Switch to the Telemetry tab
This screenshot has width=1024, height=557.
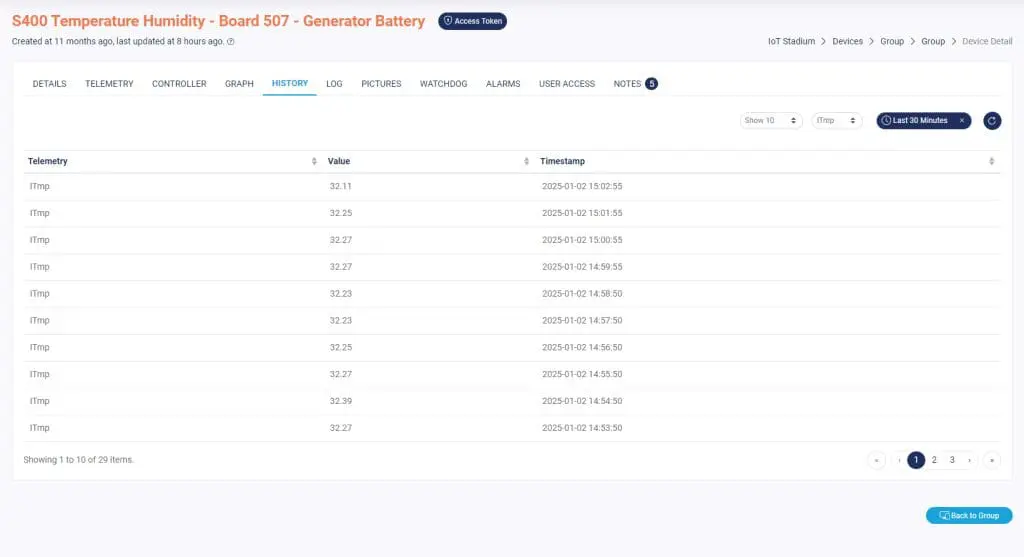point(109,84)
